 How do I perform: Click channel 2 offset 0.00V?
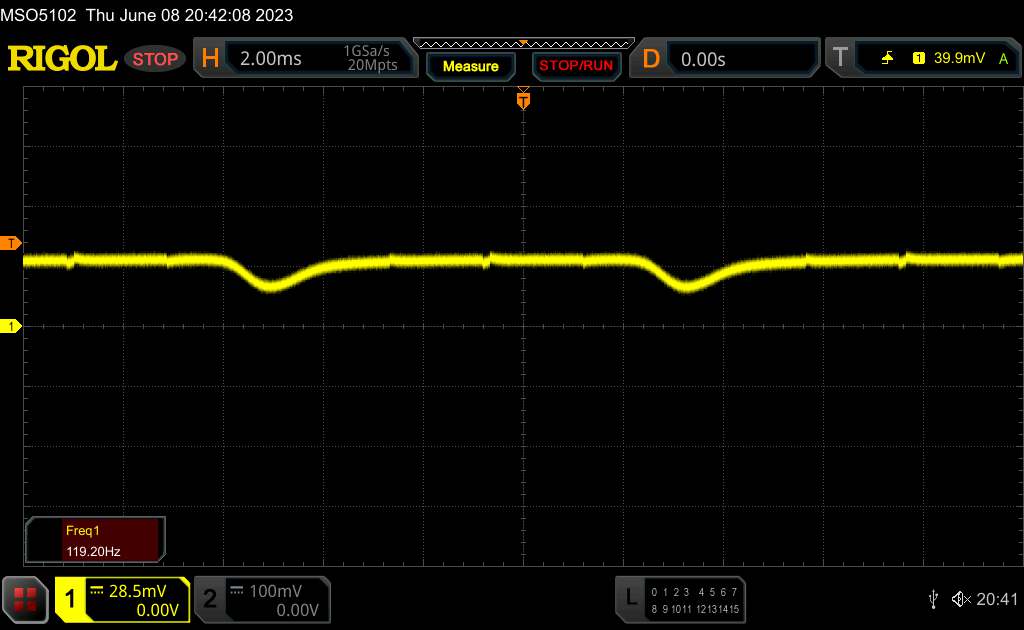[x=297, y=610]
